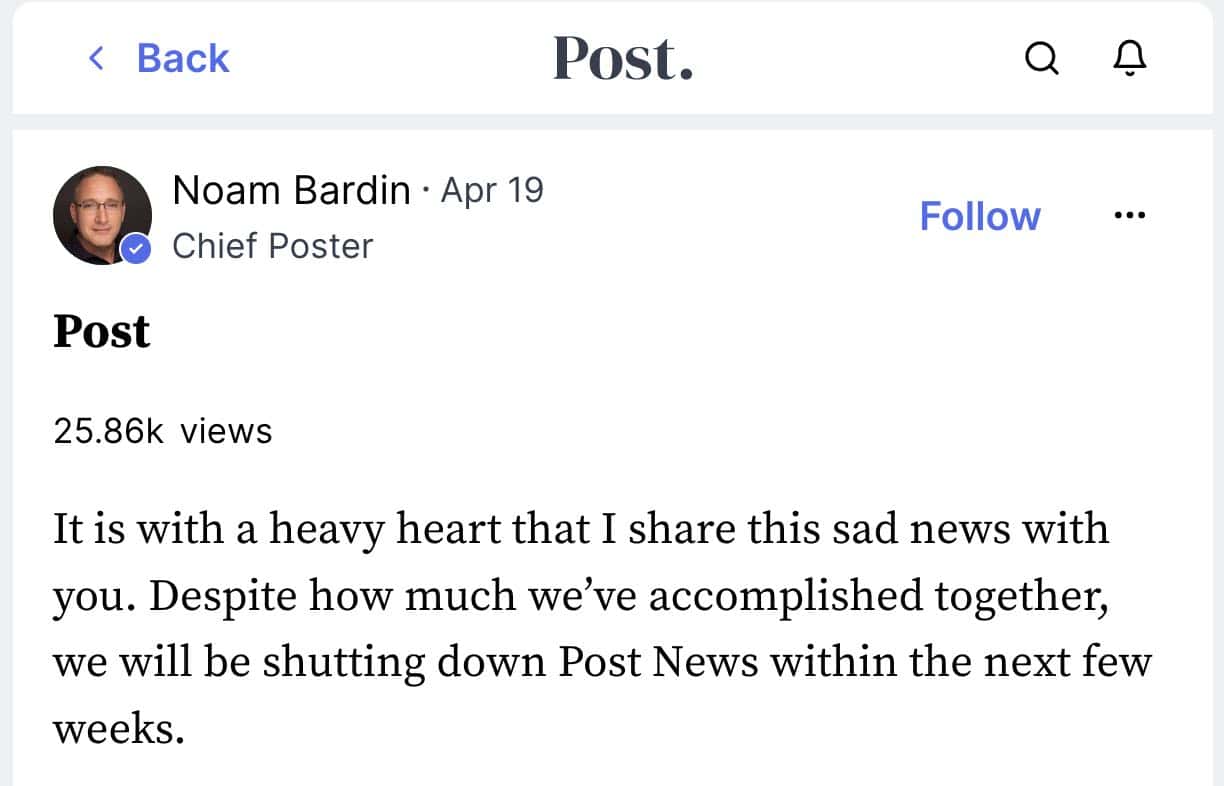Click the line starting "It is with a heavy heart"
Viewport: 1224px width, 786px height.
tap(580, 528)
